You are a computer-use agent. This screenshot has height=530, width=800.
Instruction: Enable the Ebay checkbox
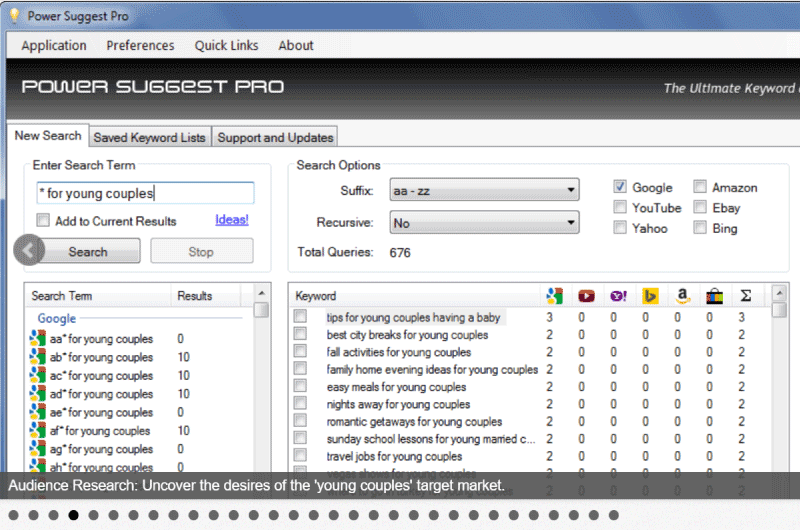[x=699, y=207]
